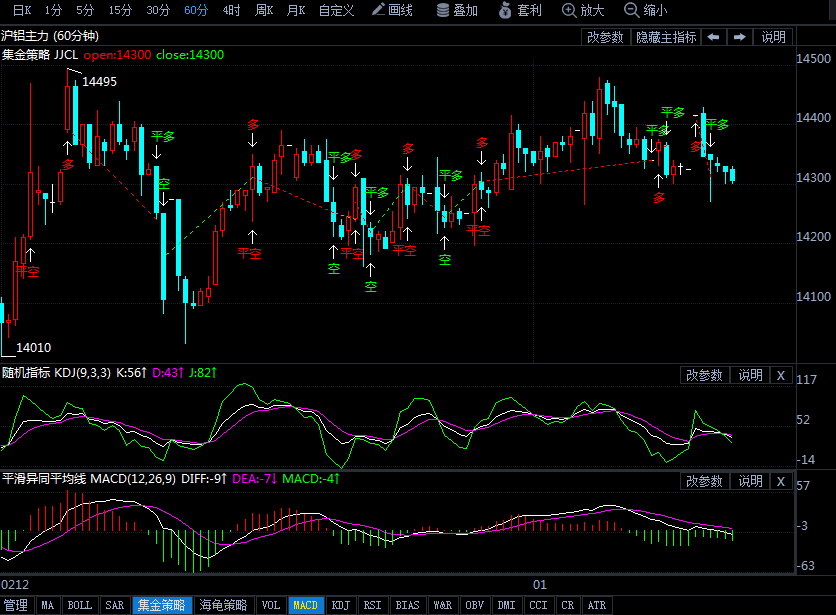Switch to the BOLL indicator tab
Screen dimensions: 836x615
pos(79,605)
